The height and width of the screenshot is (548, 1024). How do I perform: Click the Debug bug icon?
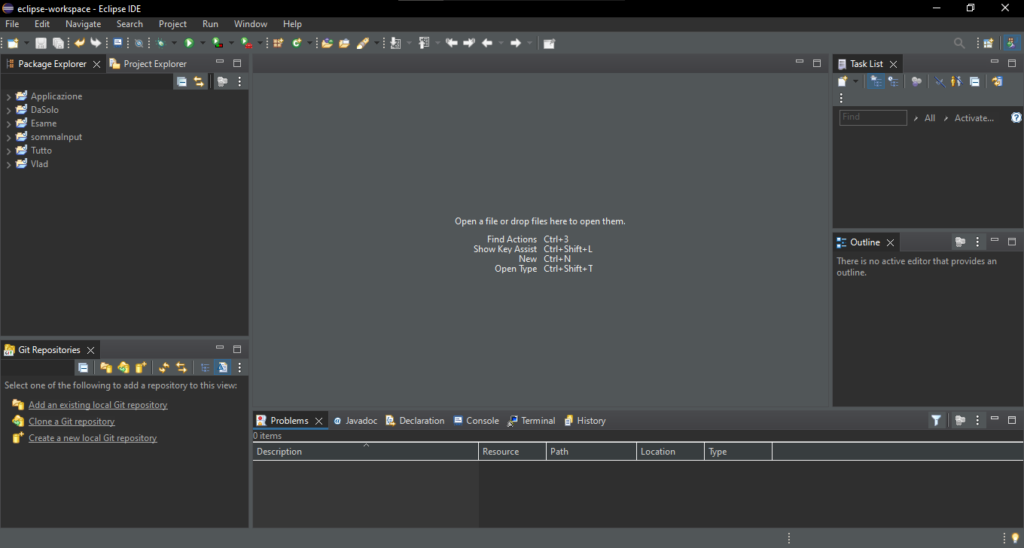(161, 43)
